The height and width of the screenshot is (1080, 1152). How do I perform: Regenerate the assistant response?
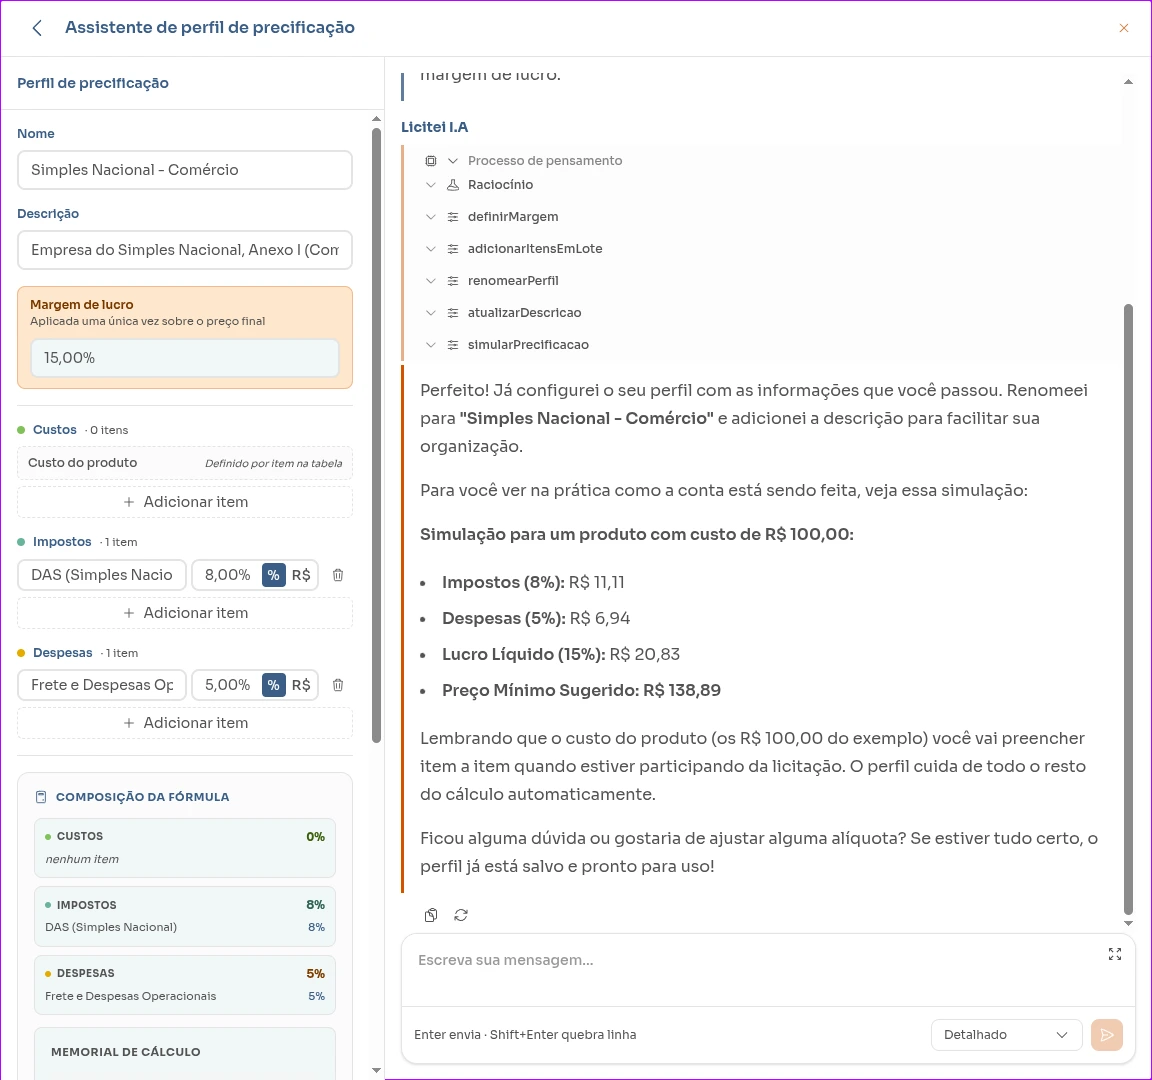pyautogui.click(x=461, y=915)
